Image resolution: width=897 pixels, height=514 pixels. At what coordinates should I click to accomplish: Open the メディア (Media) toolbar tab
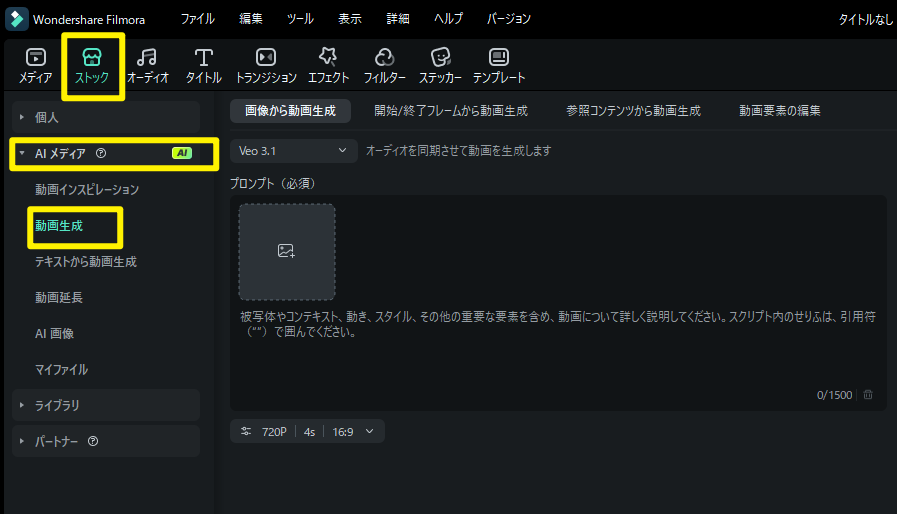35,66
